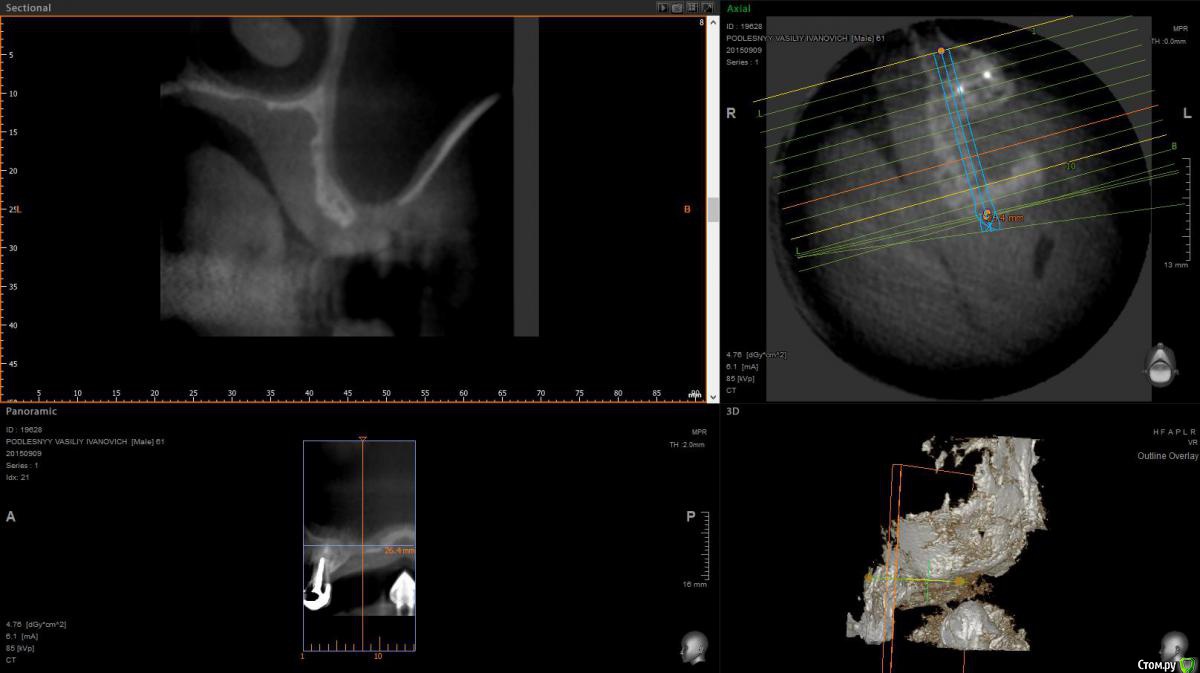Click the capture icon in Sectional header
This screenshot has height=673, width=1200.
pyautogui.click(x=677, y=7)
